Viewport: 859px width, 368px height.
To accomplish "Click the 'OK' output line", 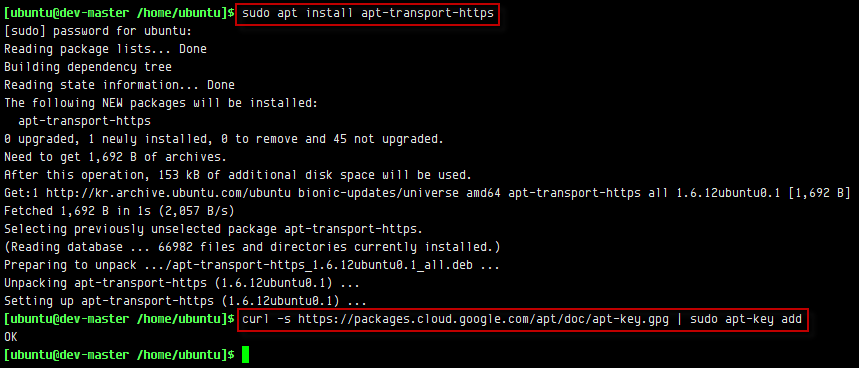I will pyautogui.click(x=10, y=337).
